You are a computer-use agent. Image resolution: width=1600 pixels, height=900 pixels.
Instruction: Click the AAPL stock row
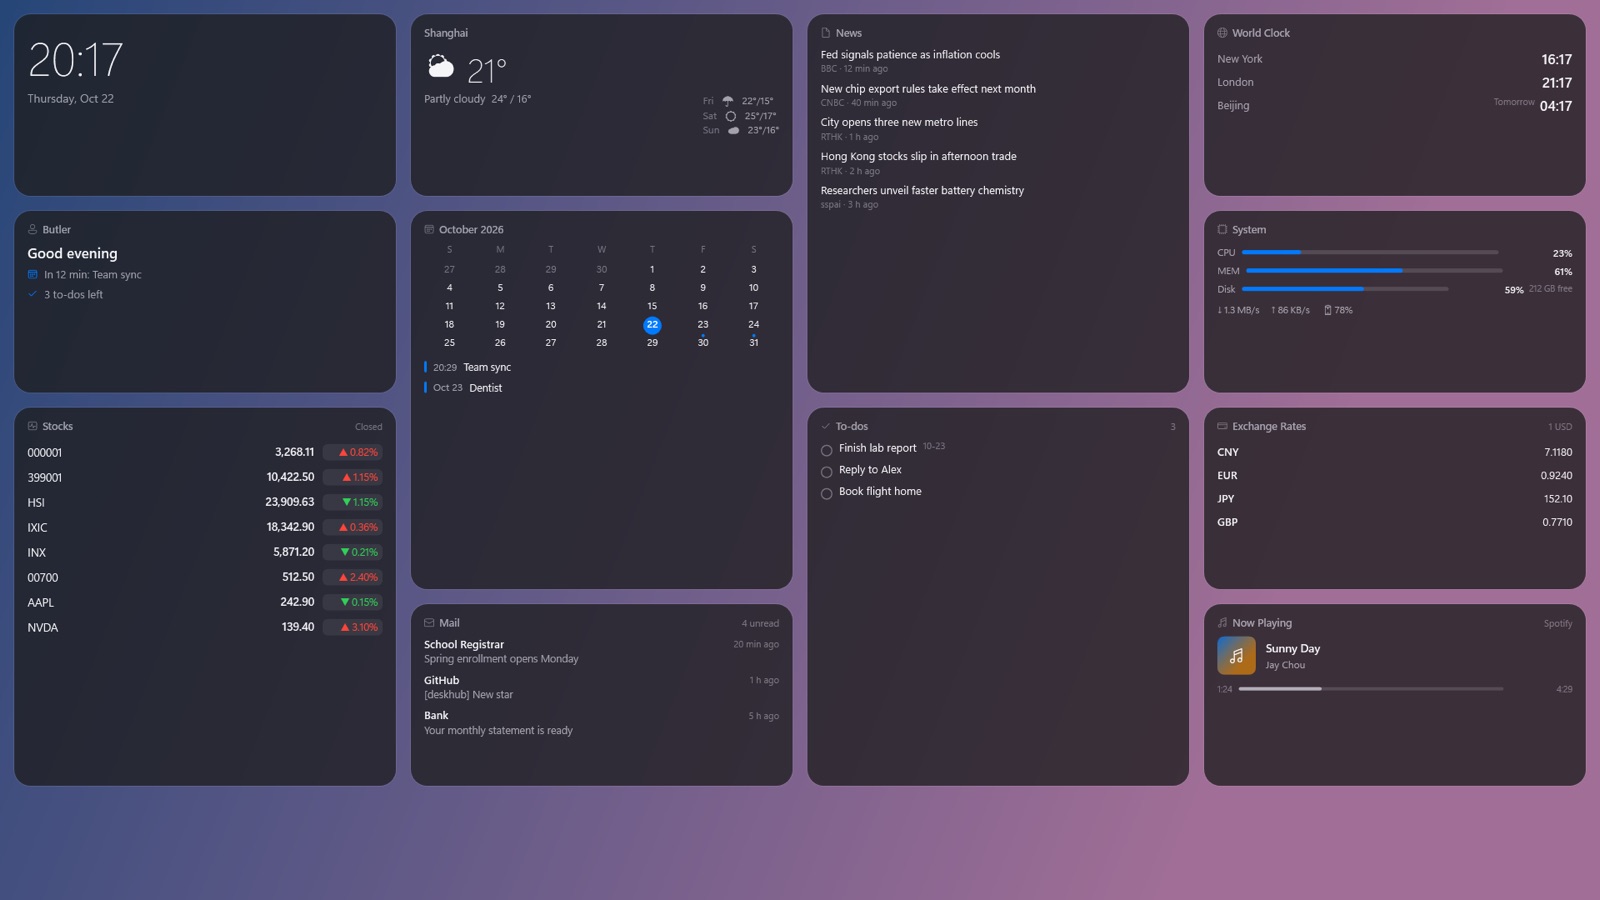(x=204, y=602)
